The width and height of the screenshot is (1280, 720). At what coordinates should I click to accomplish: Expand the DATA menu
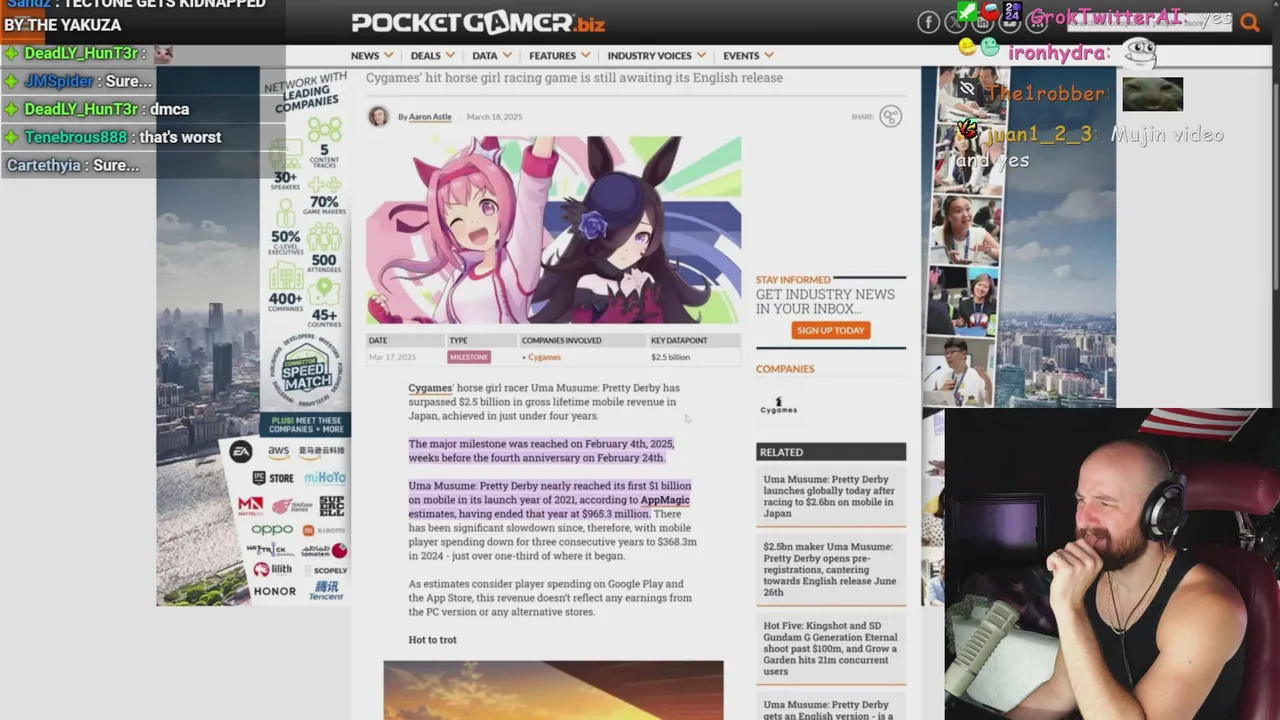(492, 55)
